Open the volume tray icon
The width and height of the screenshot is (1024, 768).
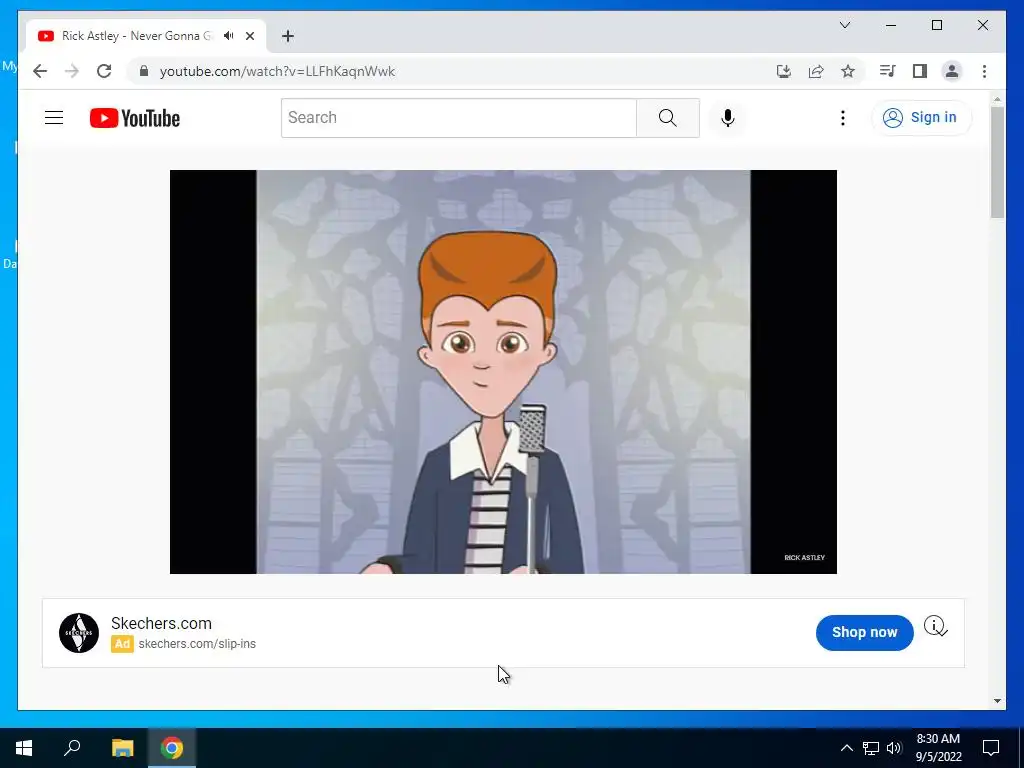(894, 748)
